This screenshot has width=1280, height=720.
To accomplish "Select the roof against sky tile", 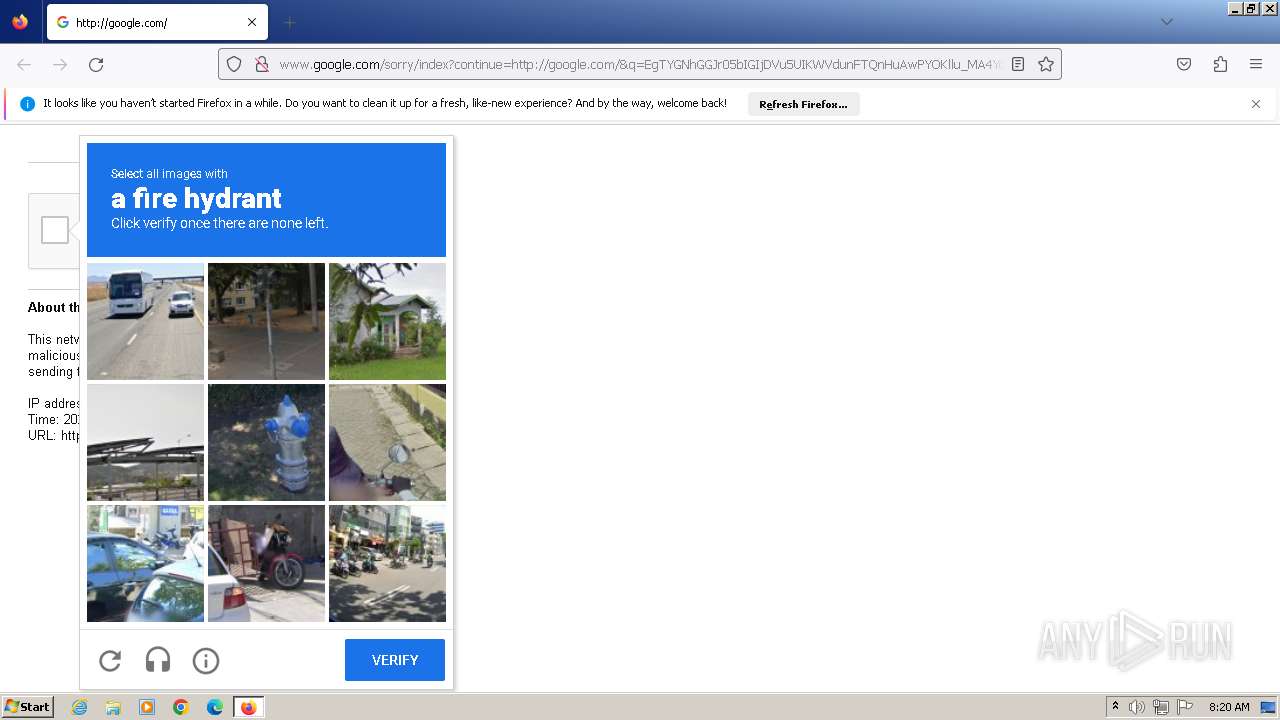I will click(x=145, y=442).
